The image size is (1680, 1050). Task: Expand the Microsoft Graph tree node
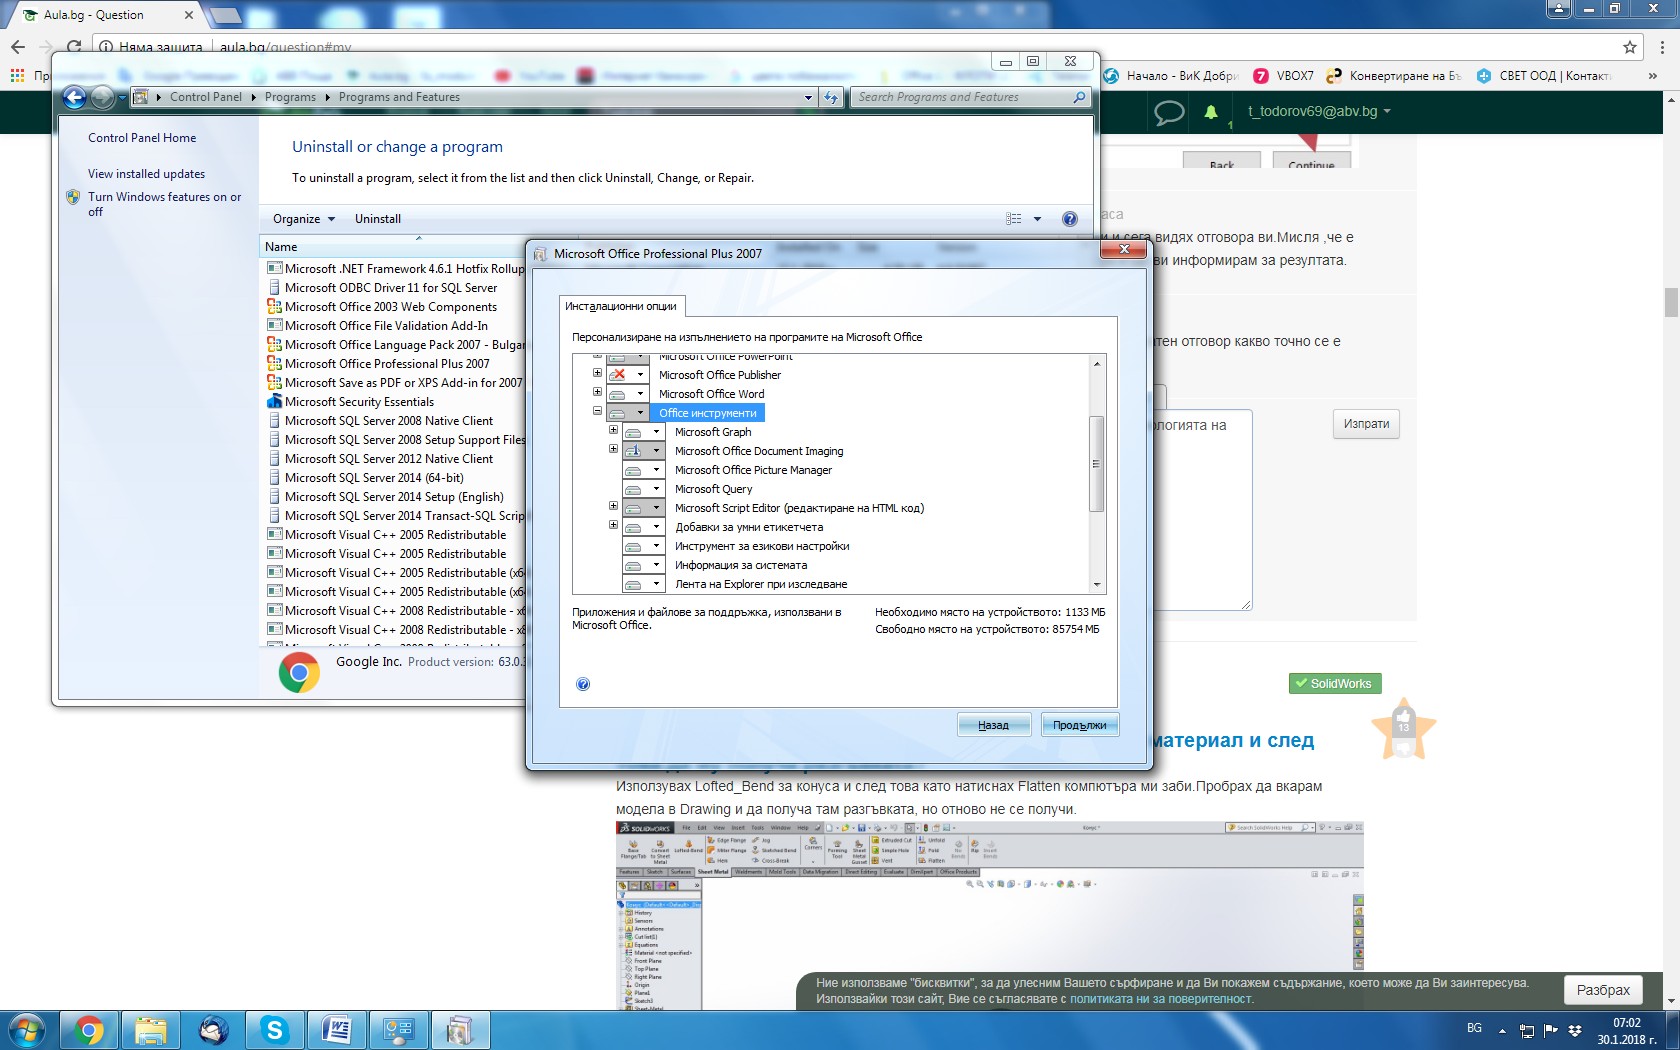click(x=613, y=430)
